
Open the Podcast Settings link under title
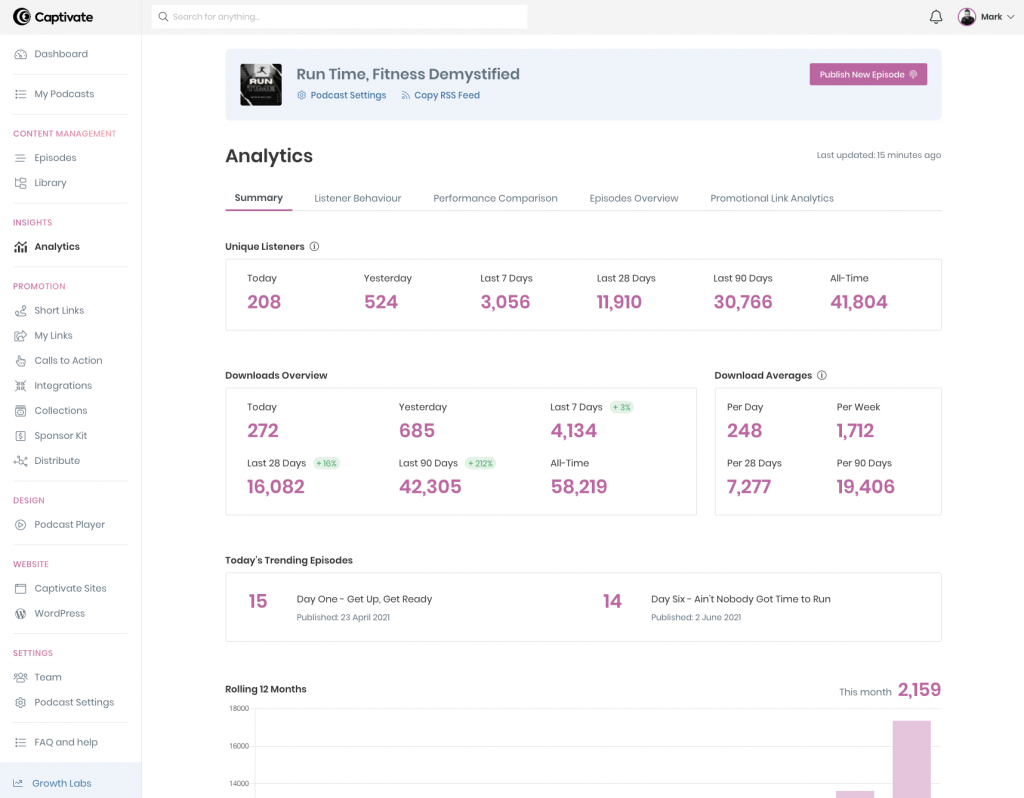pos(347,96)
